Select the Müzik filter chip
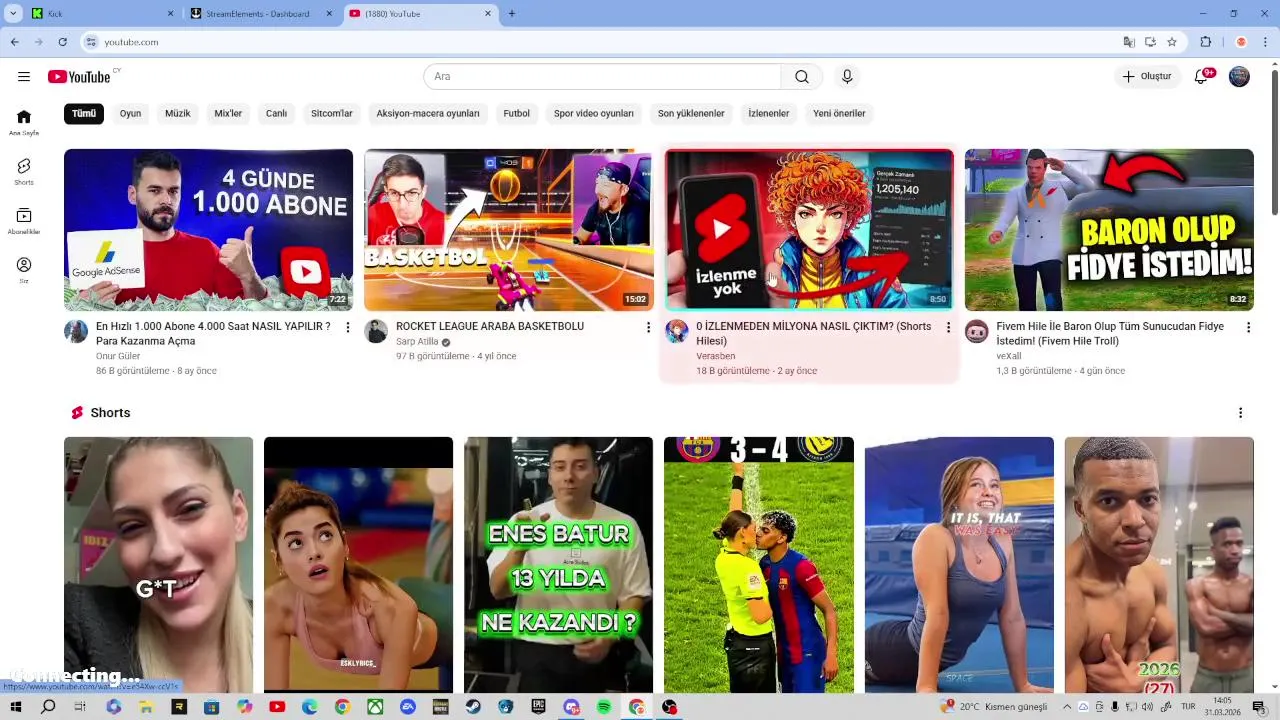1280x720 pixels. pyautogui.click(x=178, y=114)
